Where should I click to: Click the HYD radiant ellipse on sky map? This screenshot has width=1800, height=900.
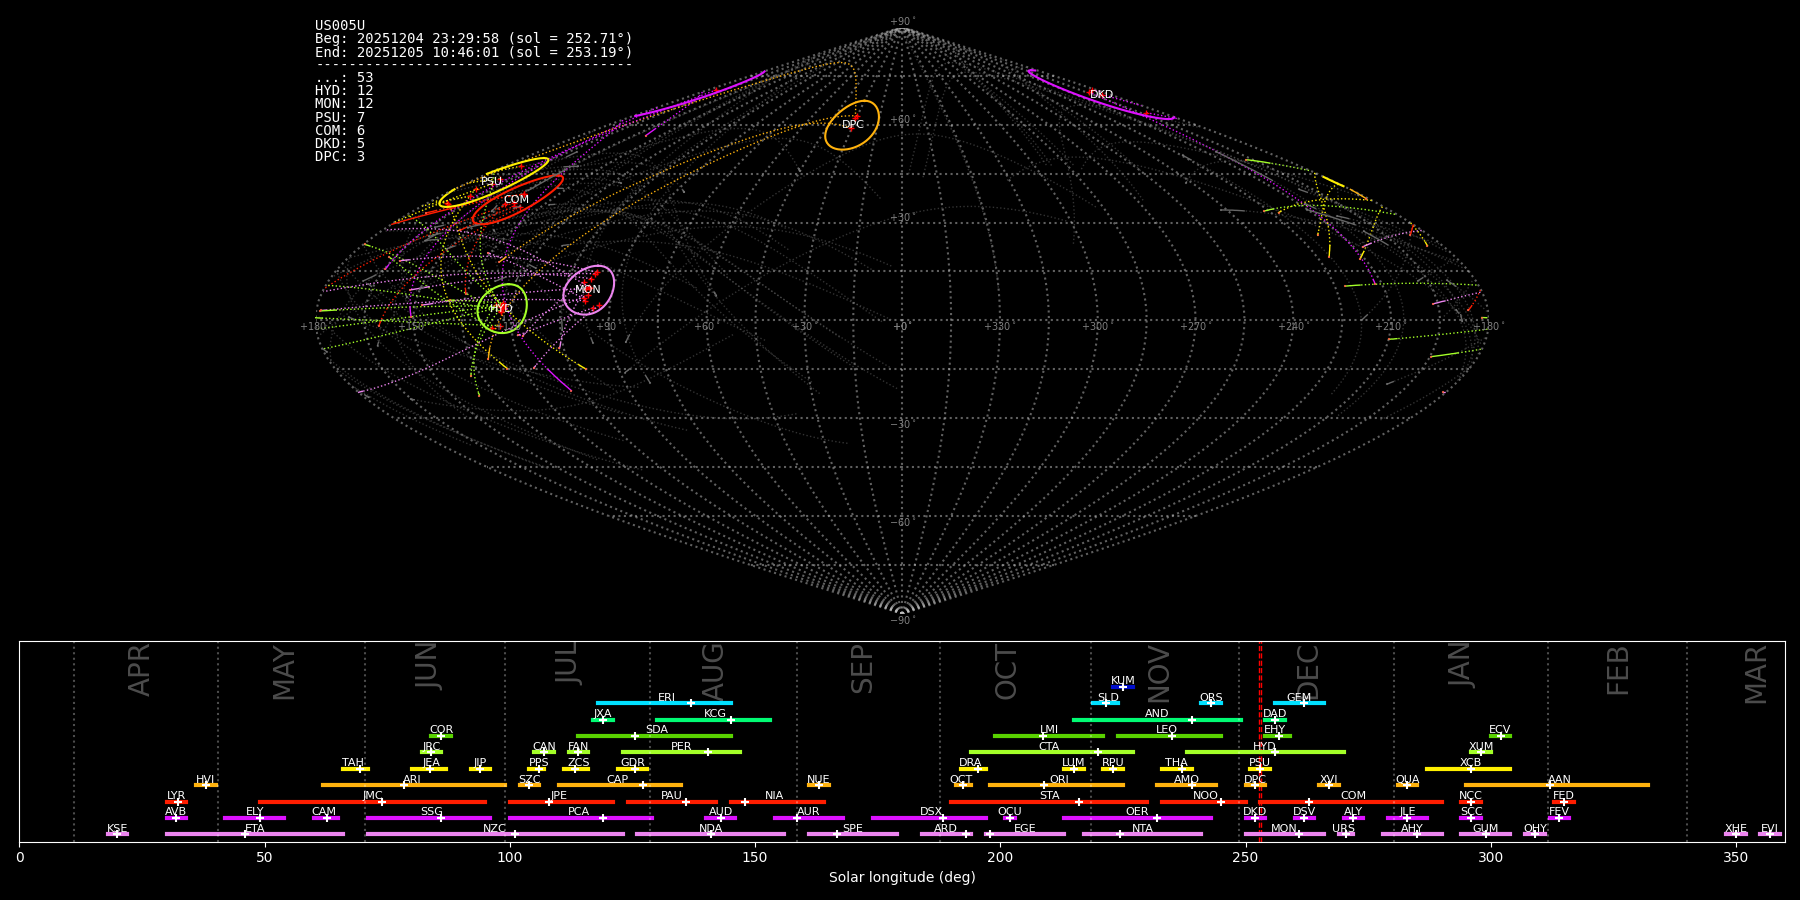(502, 308)
